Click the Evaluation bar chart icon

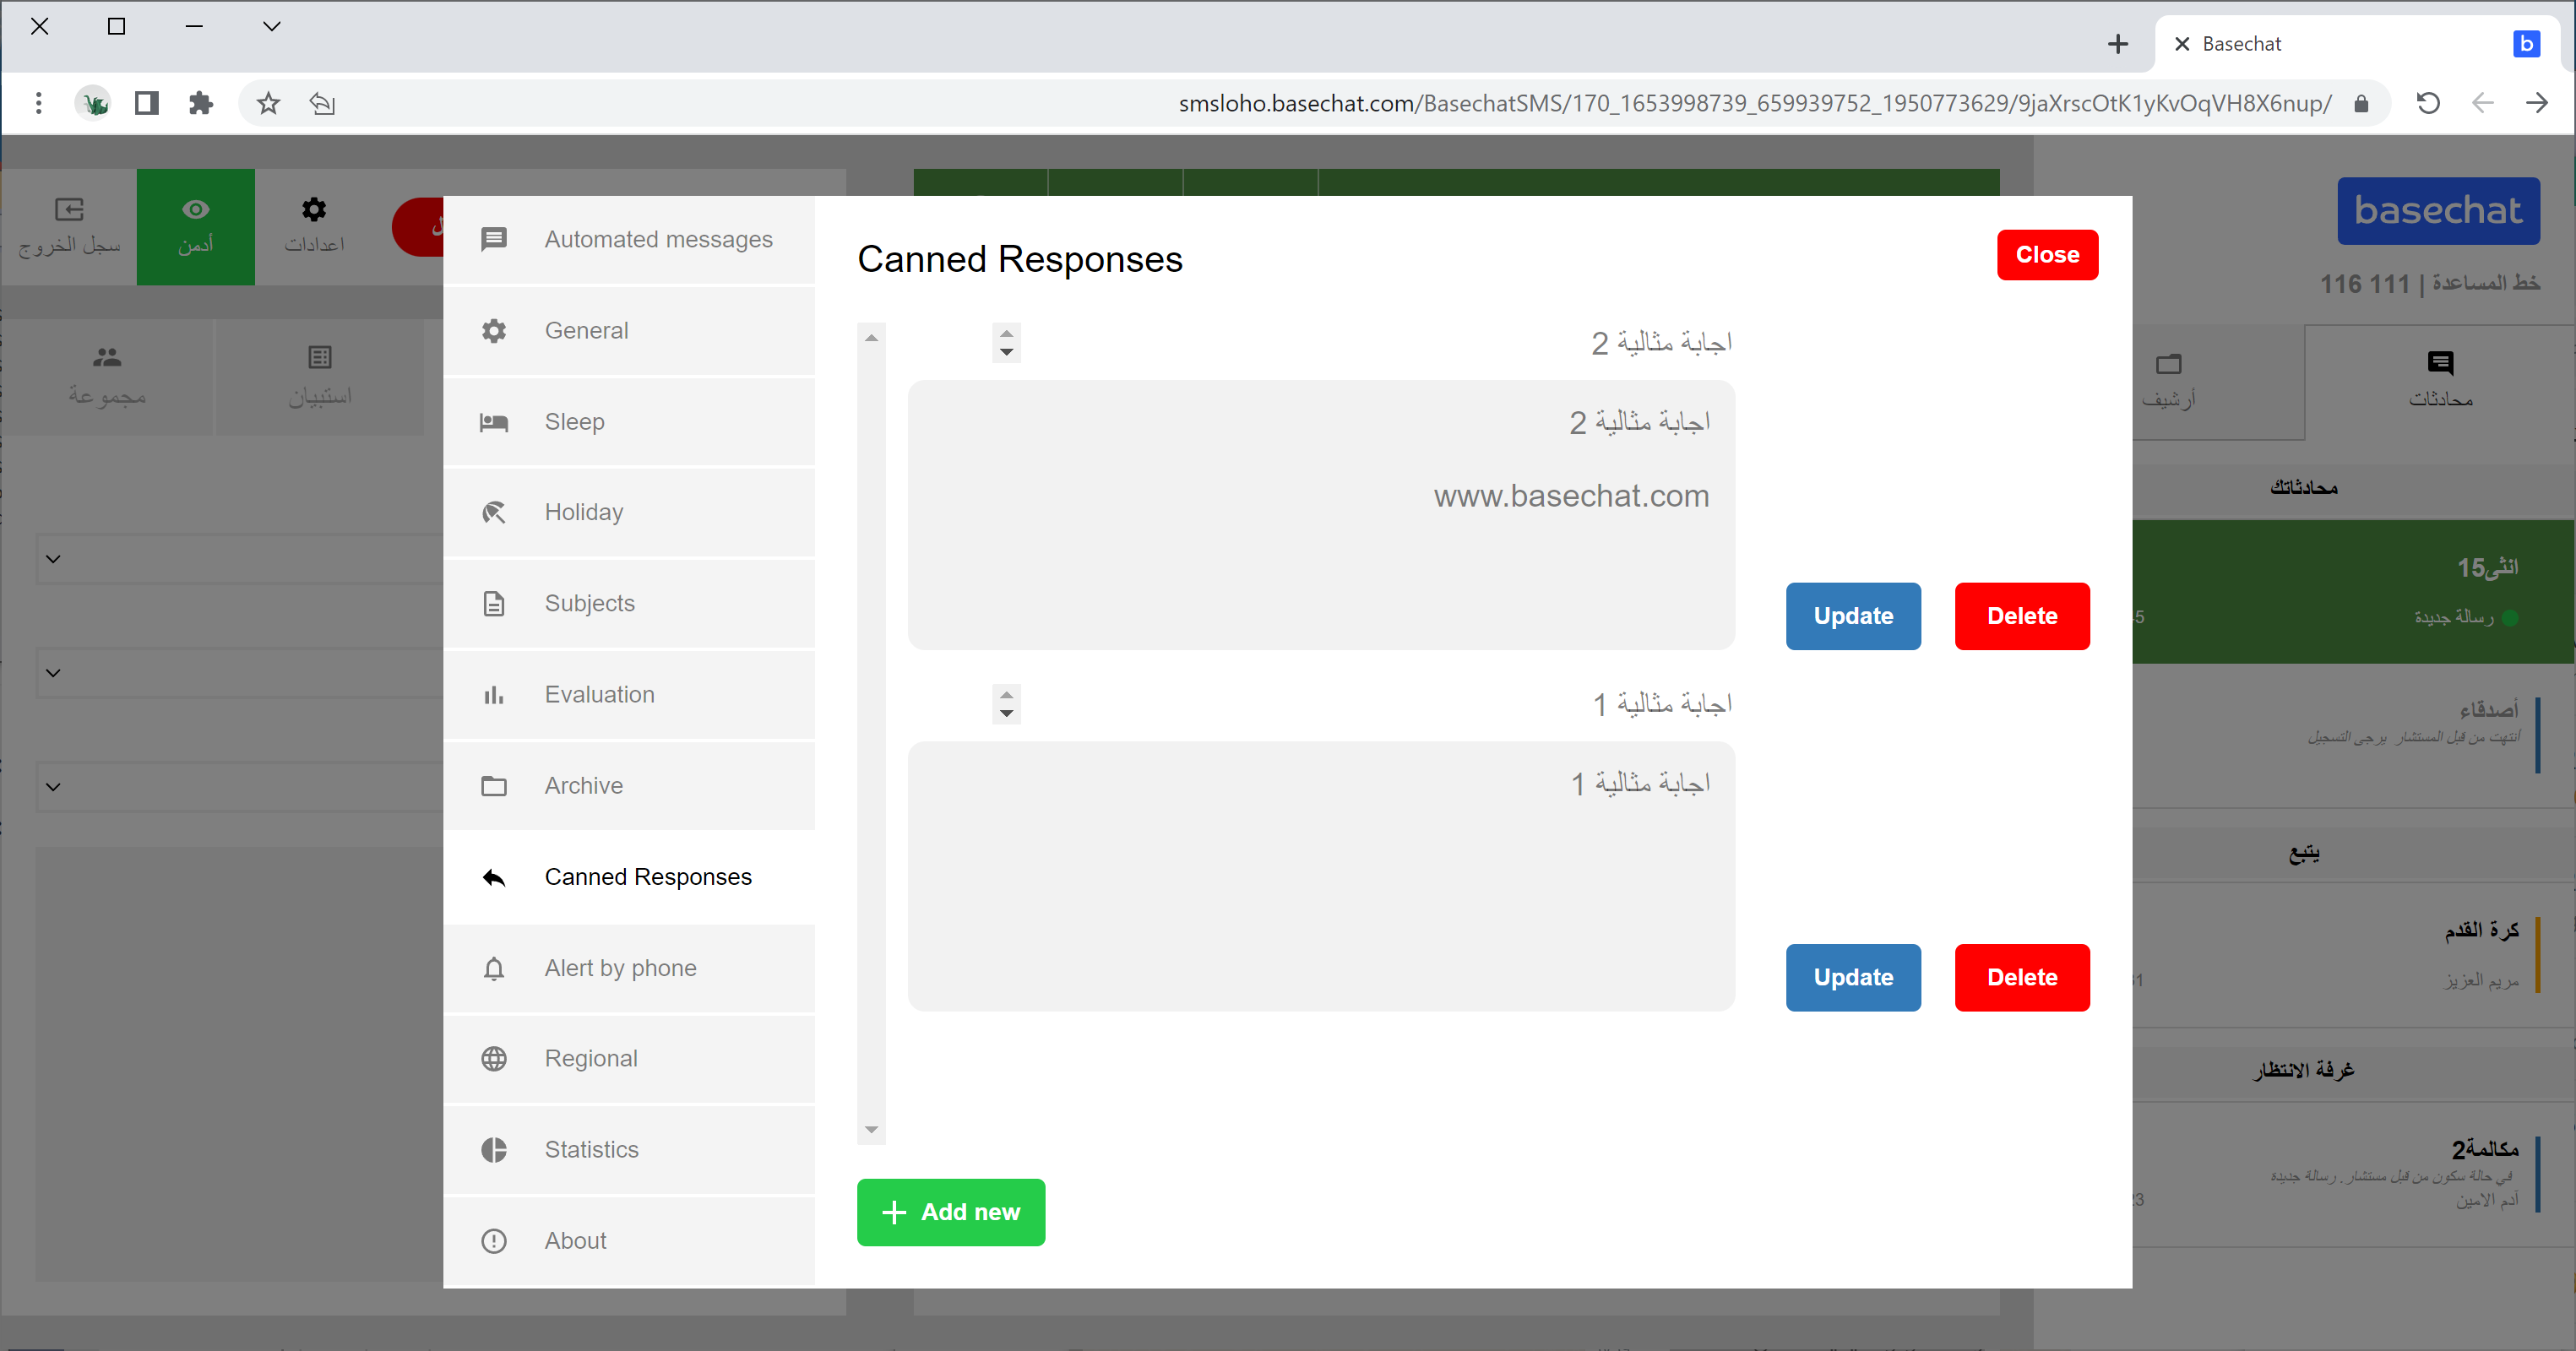tap(494, 695)
